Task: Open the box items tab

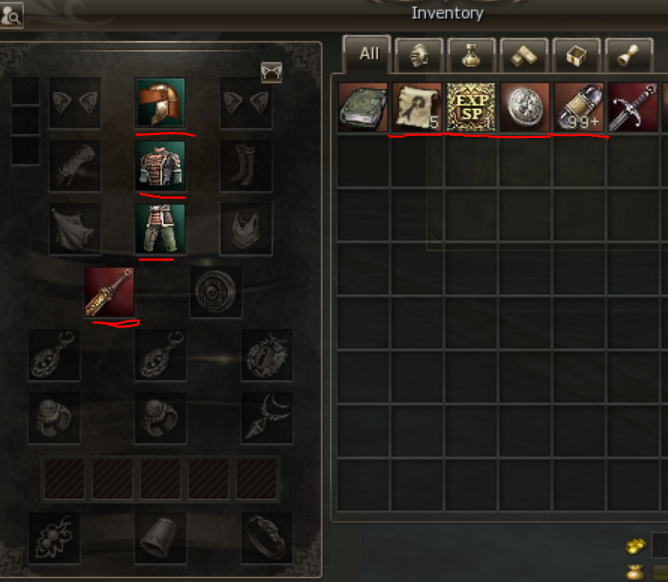Action: point(576,55)
